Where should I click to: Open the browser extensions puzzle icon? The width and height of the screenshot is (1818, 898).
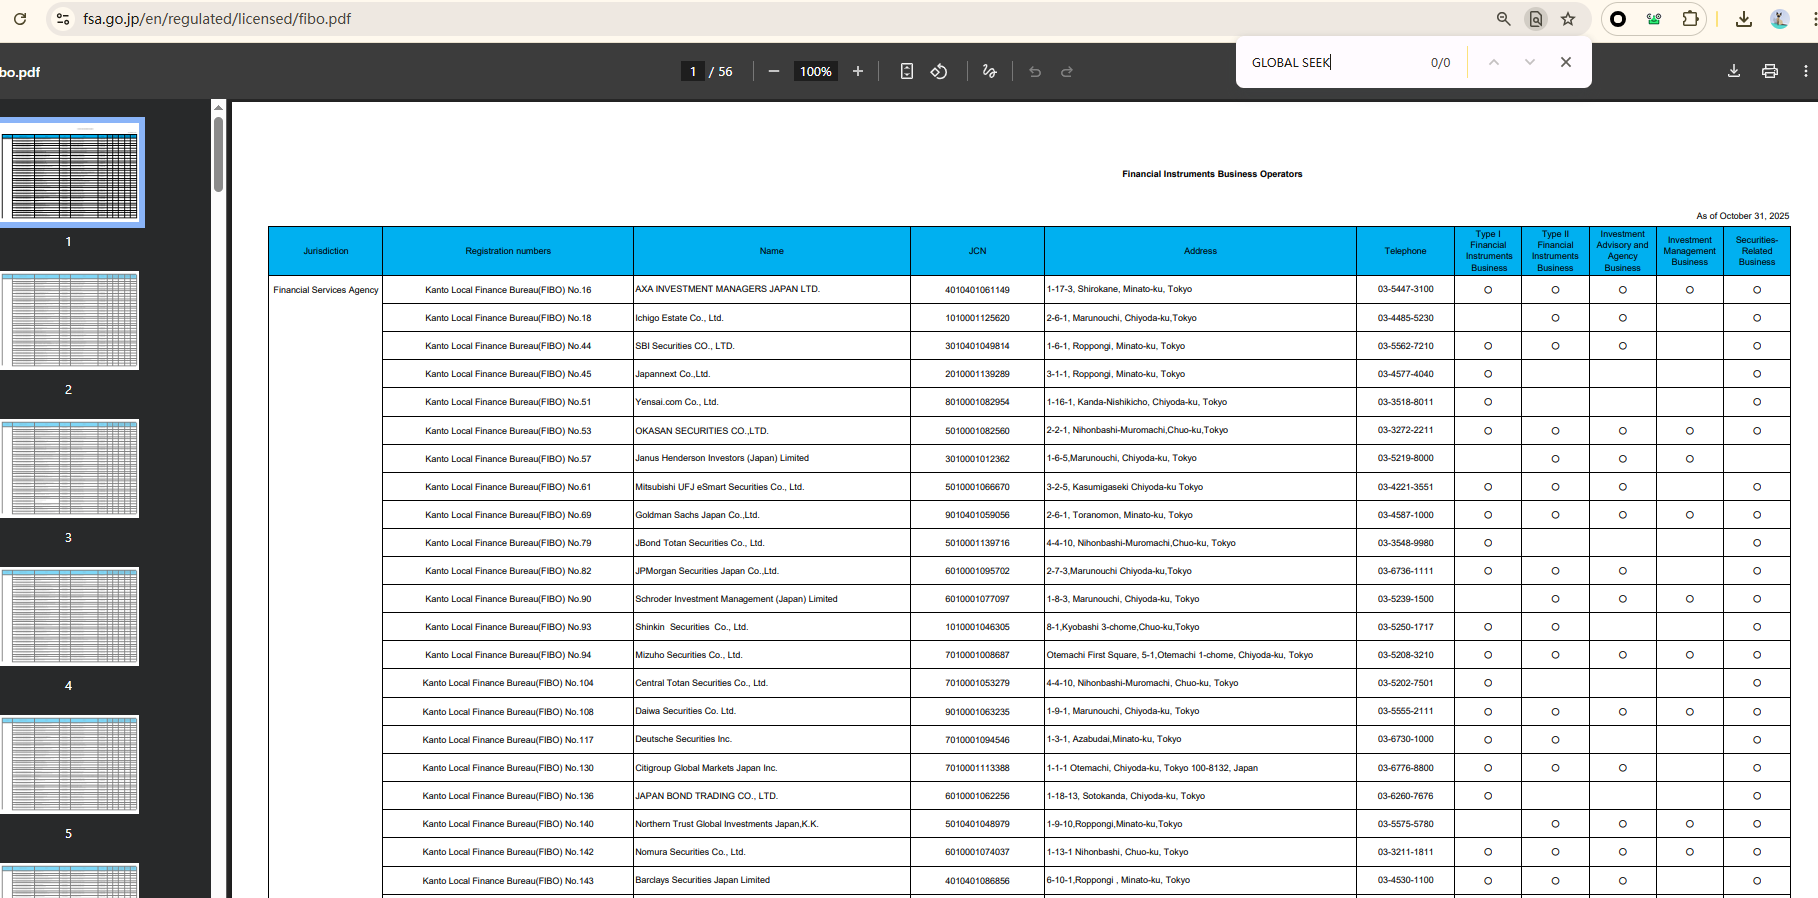click(1690, 19)
